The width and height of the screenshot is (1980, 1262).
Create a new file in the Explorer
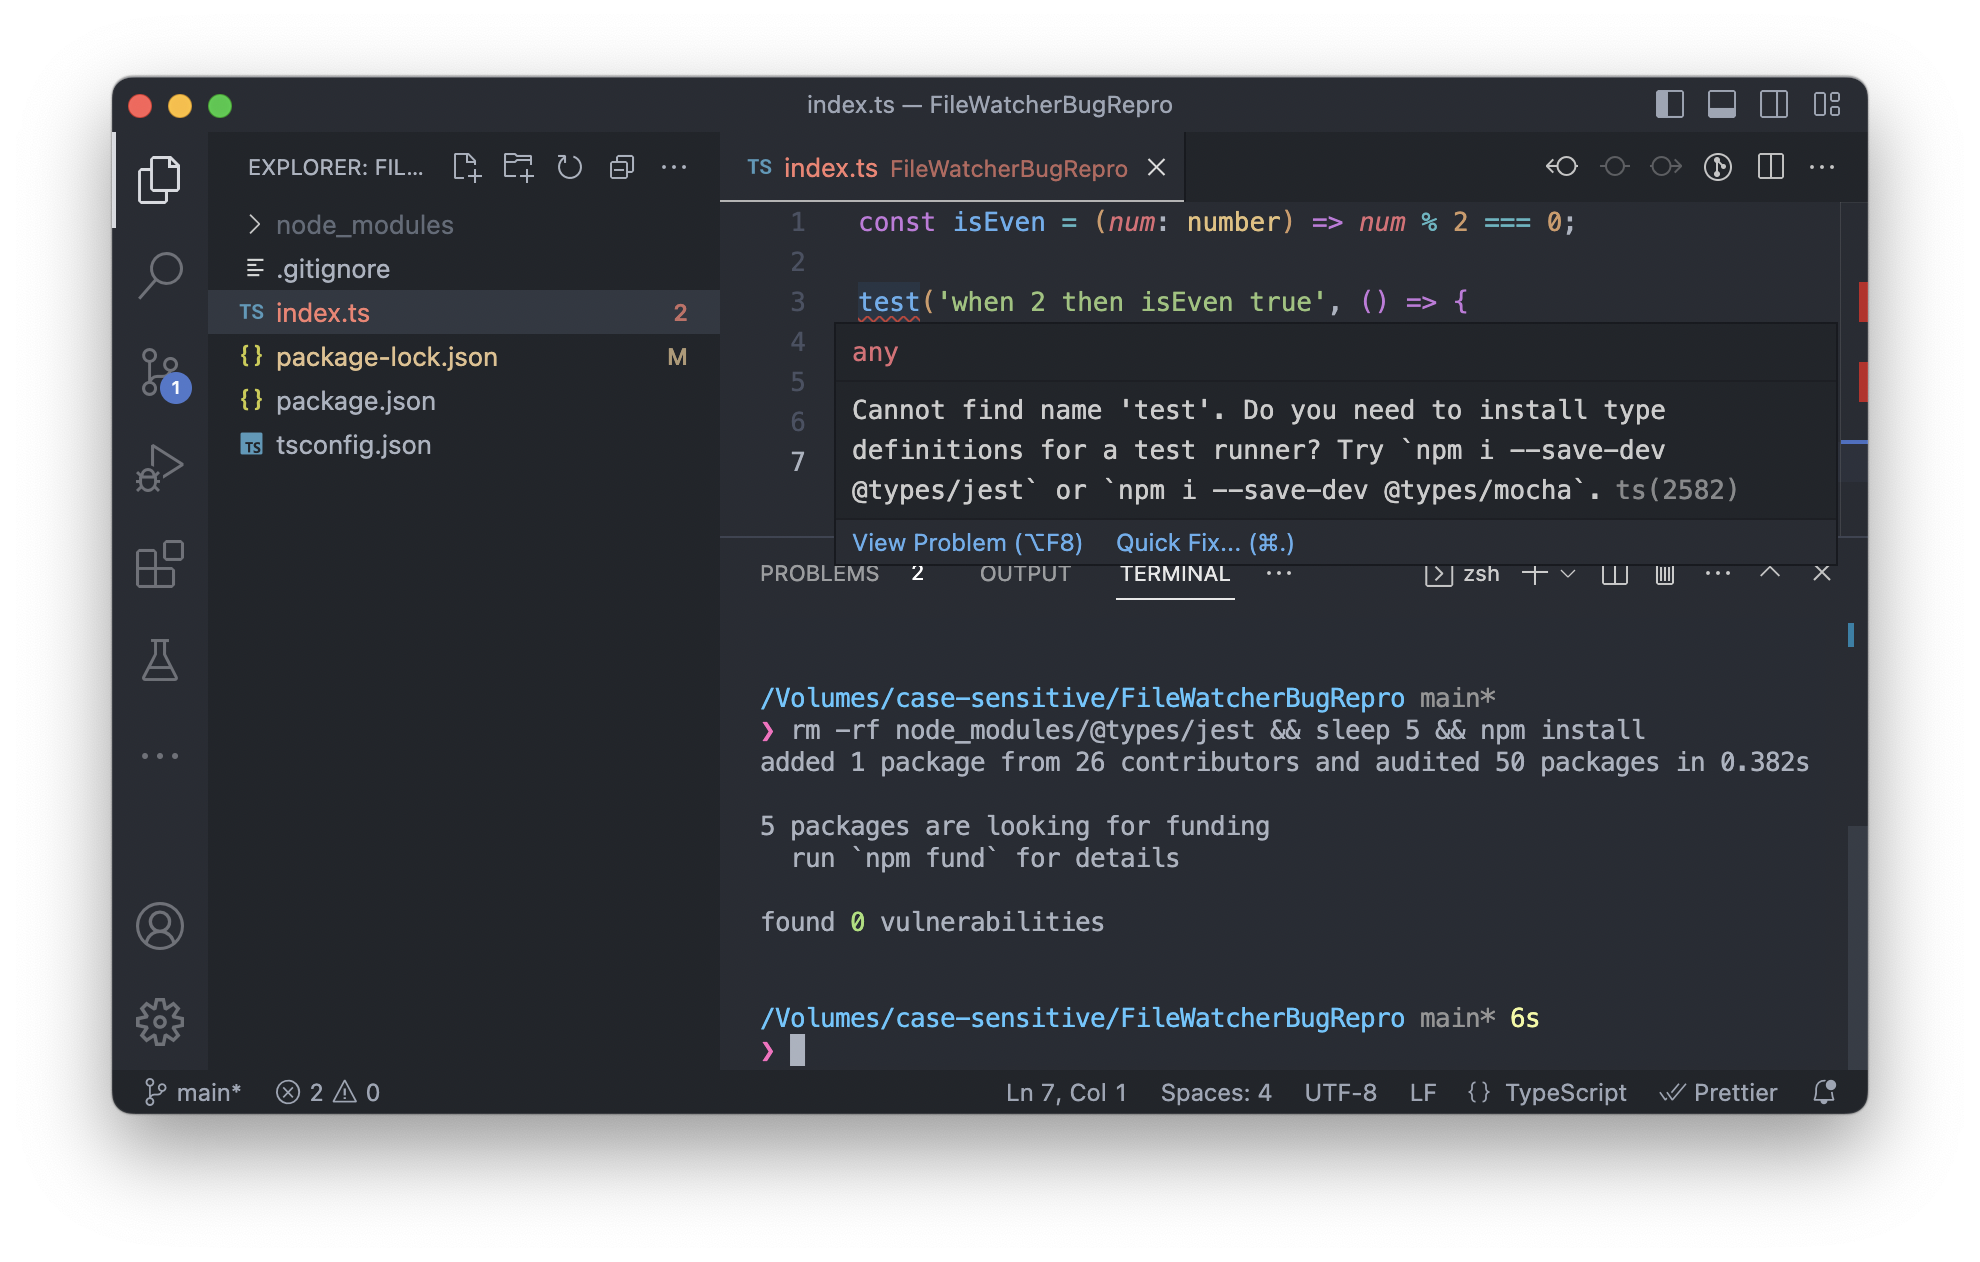click(x=466, y=167)
